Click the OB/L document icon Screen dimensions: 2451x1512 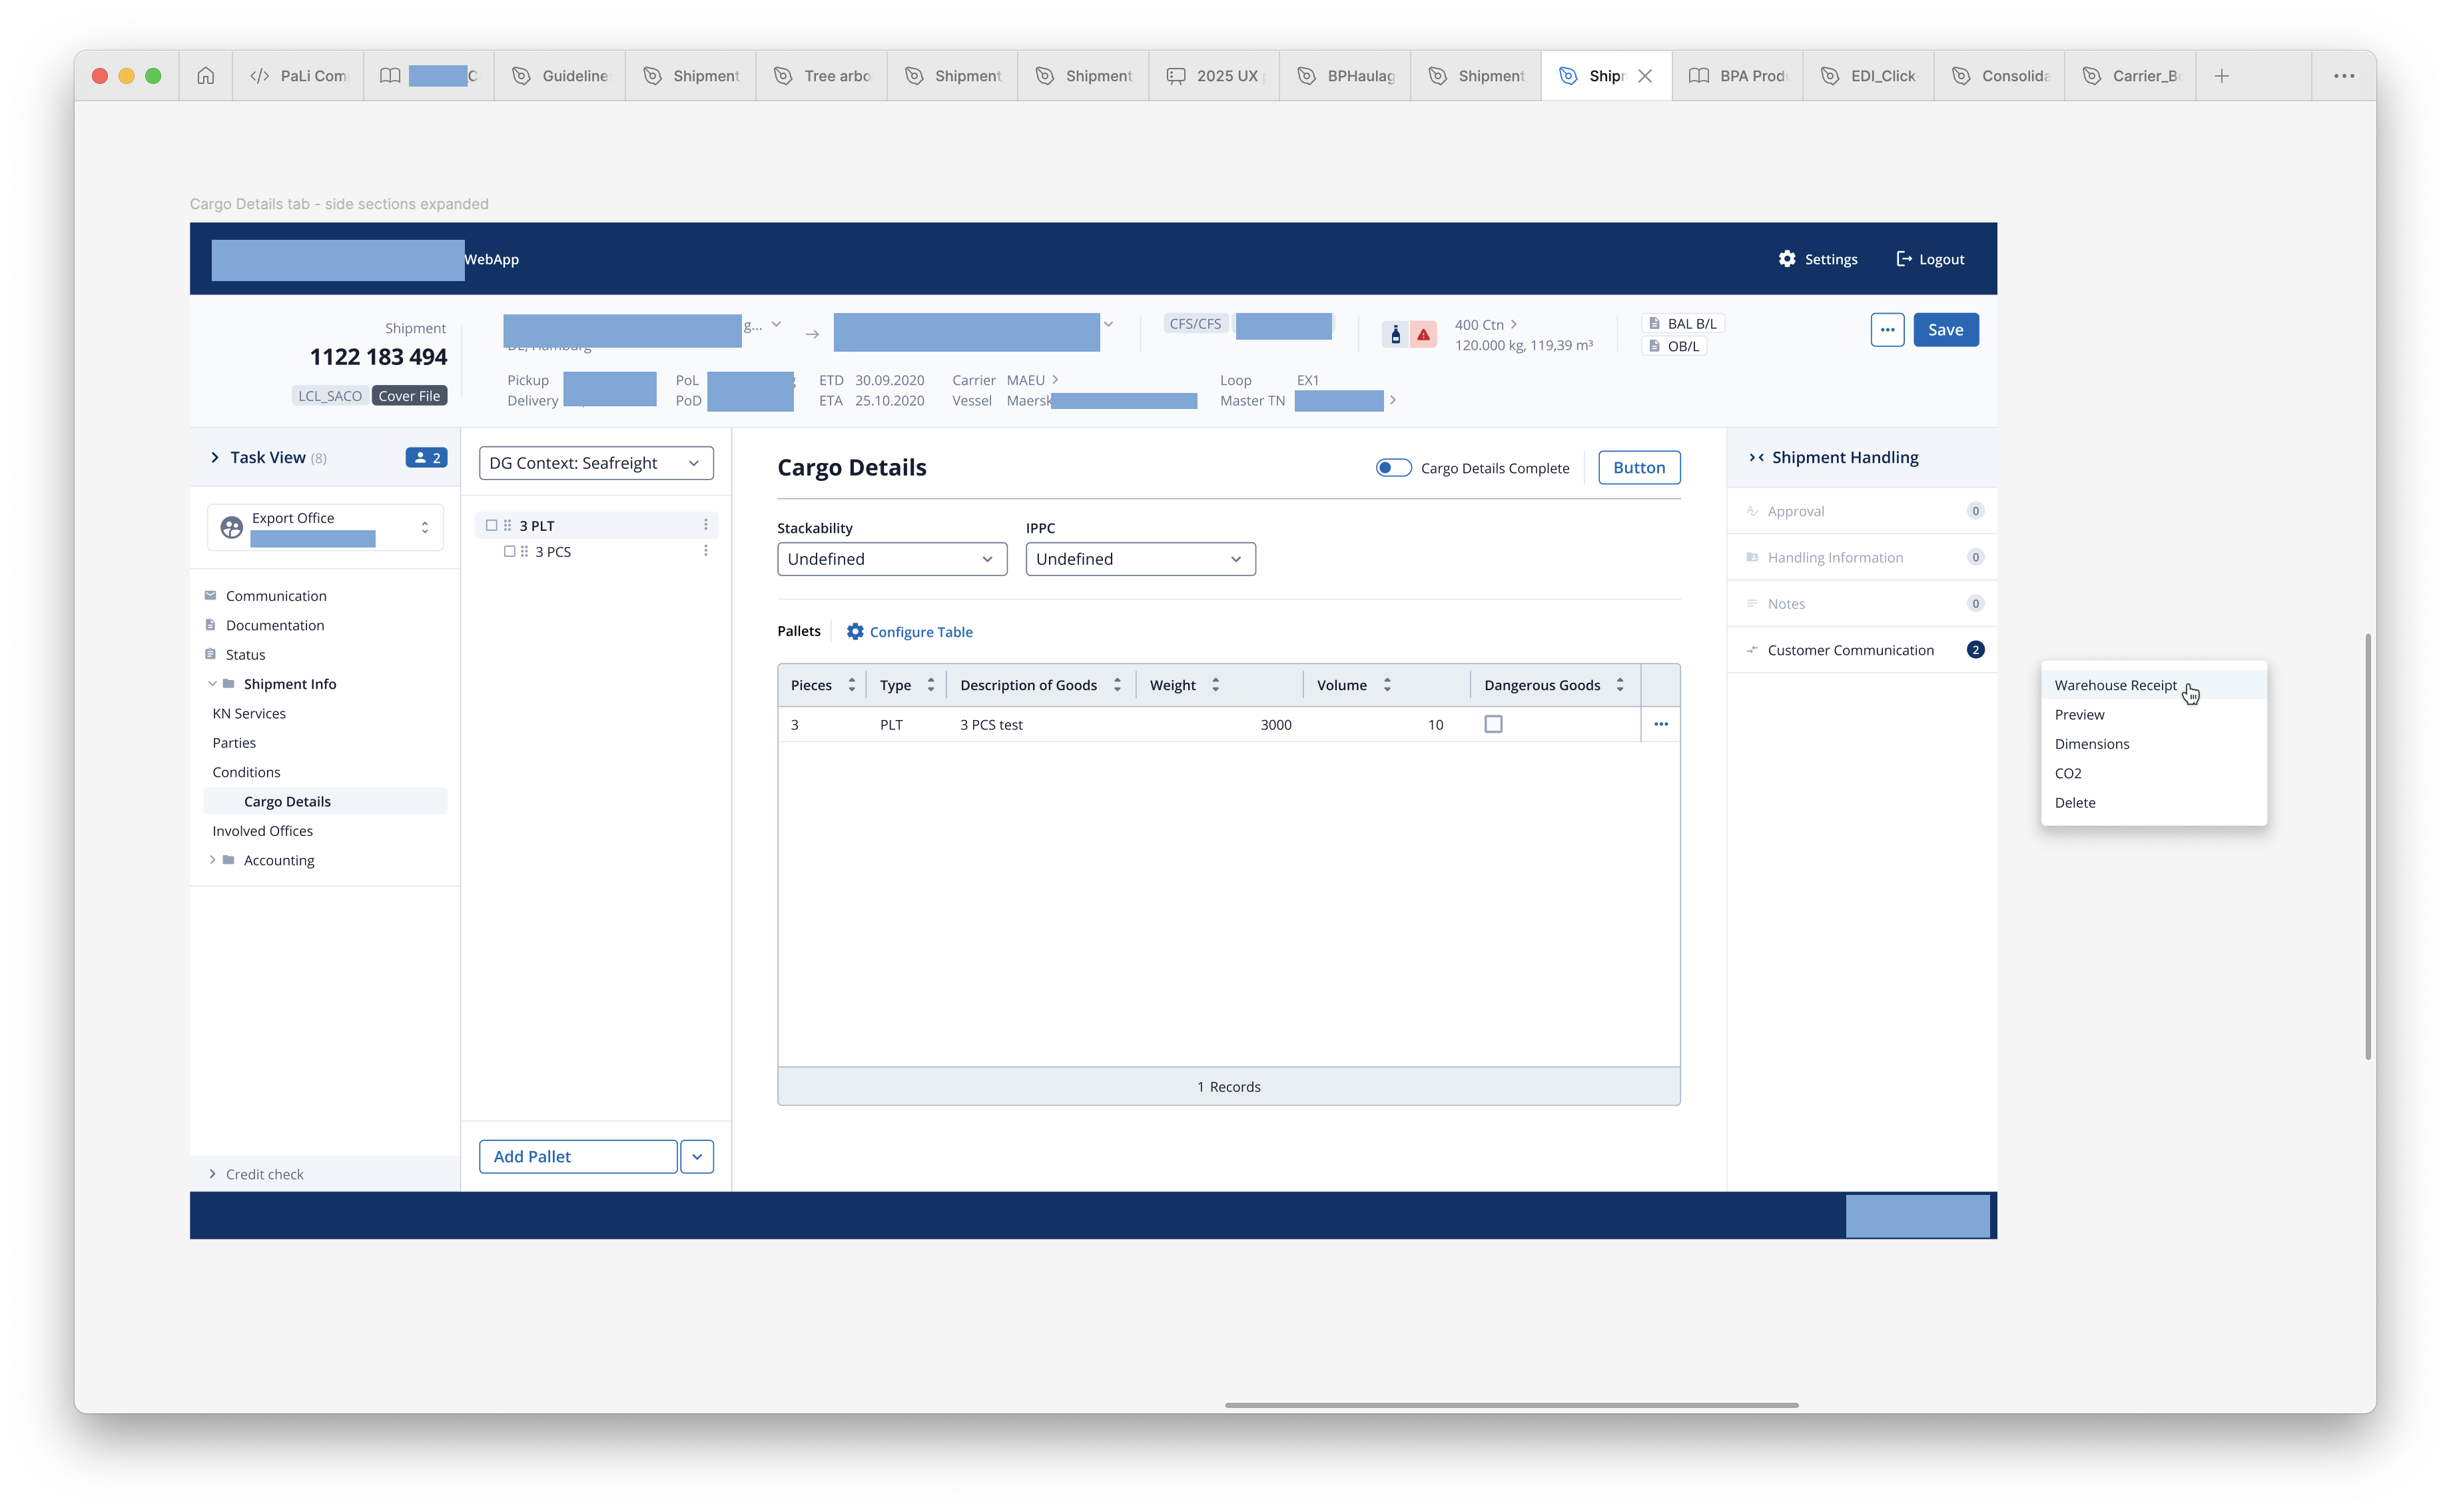pyautogui.click(x=1654, y=346)
